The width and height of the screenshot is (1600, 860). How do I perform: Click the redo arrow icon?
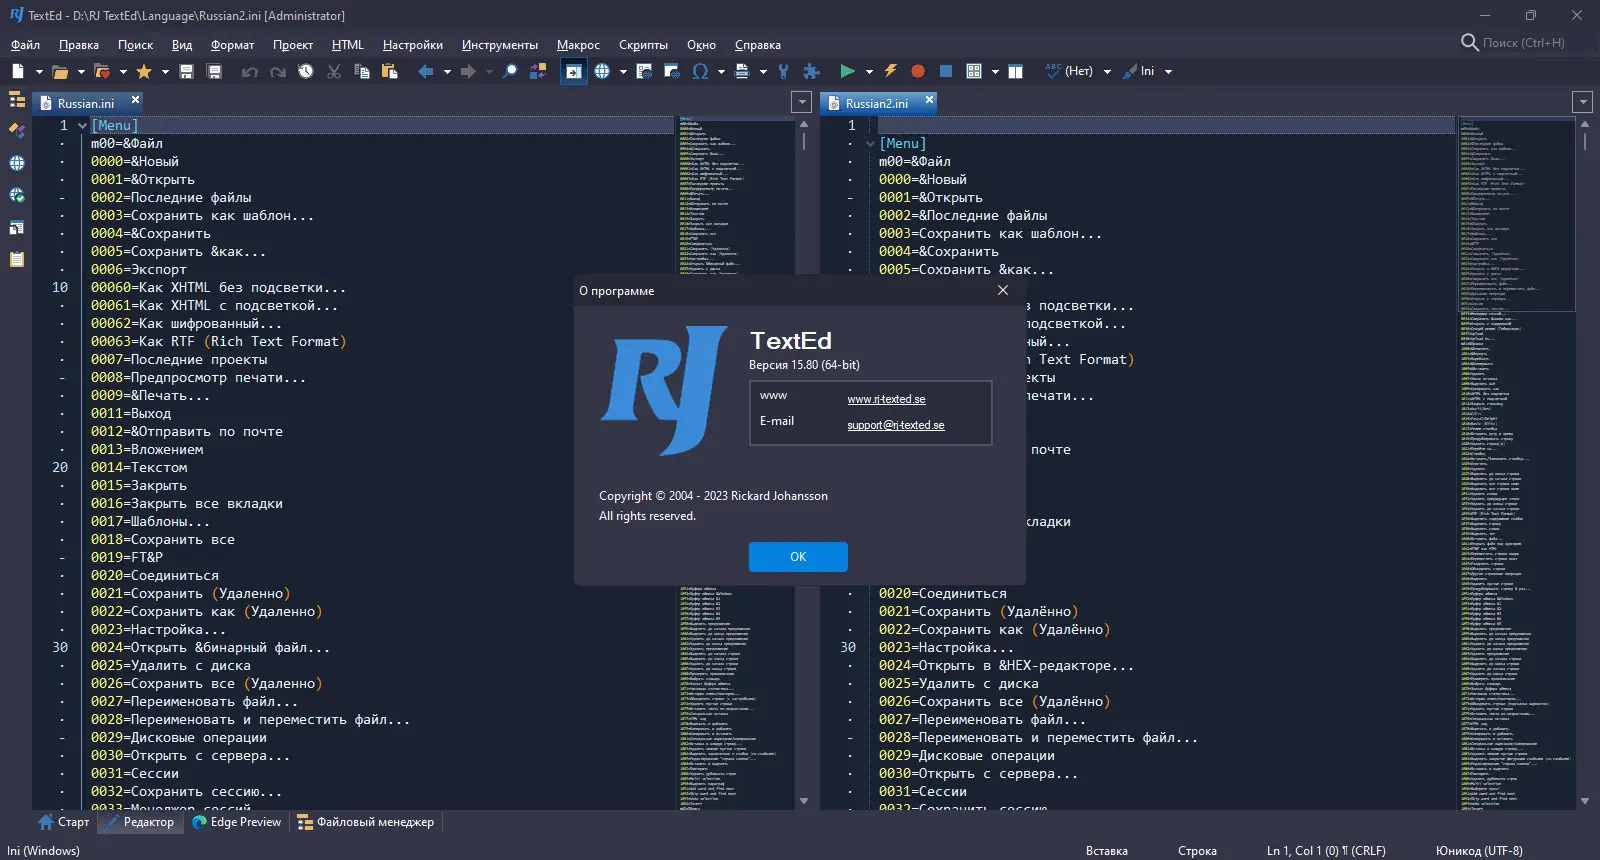[278, 71]
